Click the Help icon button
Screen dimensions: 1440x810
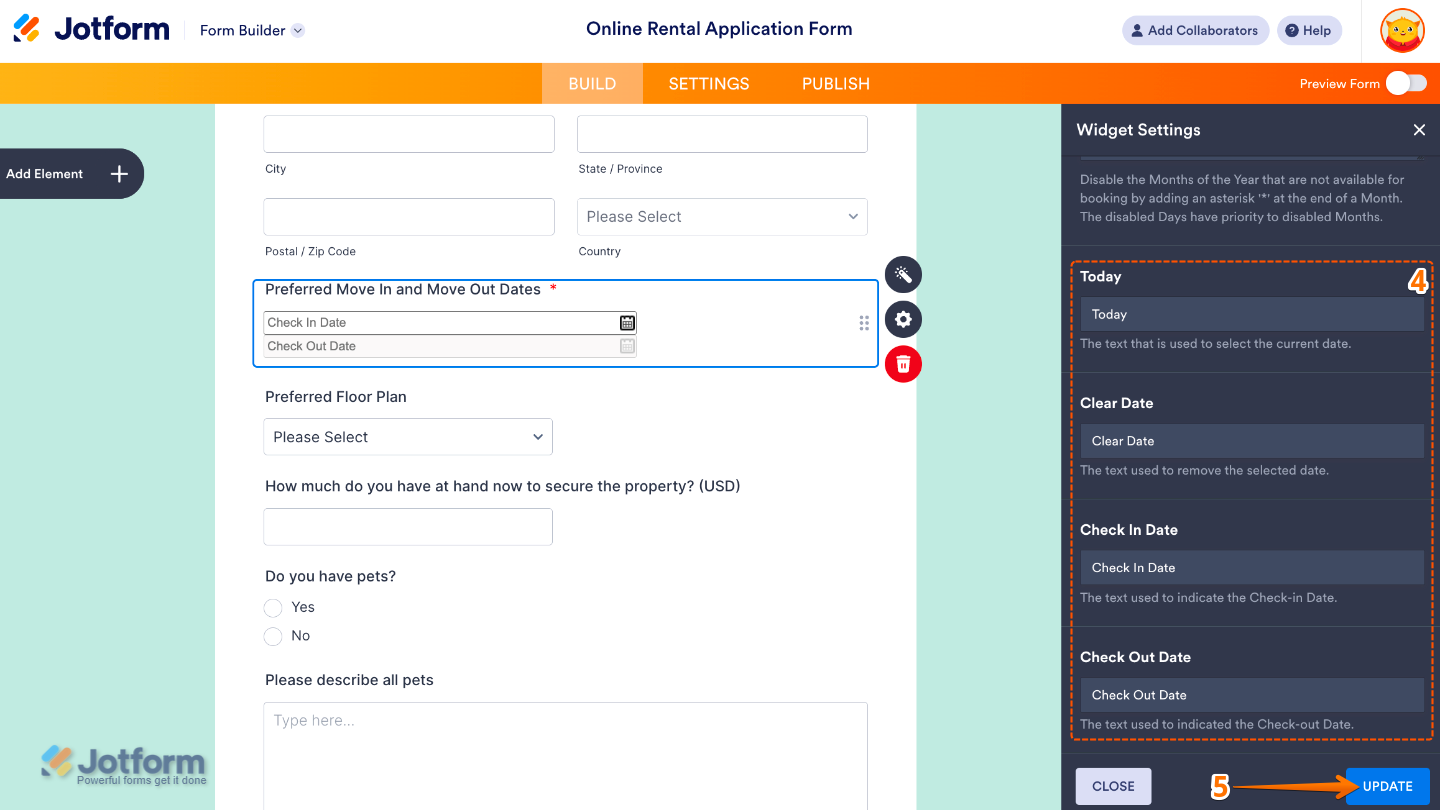pyautogui.click(x=1309, y=30)
